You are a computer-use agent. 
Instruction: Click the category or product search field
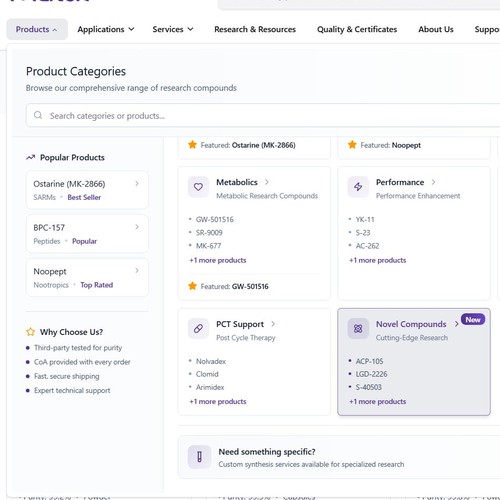click(x=263, y=115)
